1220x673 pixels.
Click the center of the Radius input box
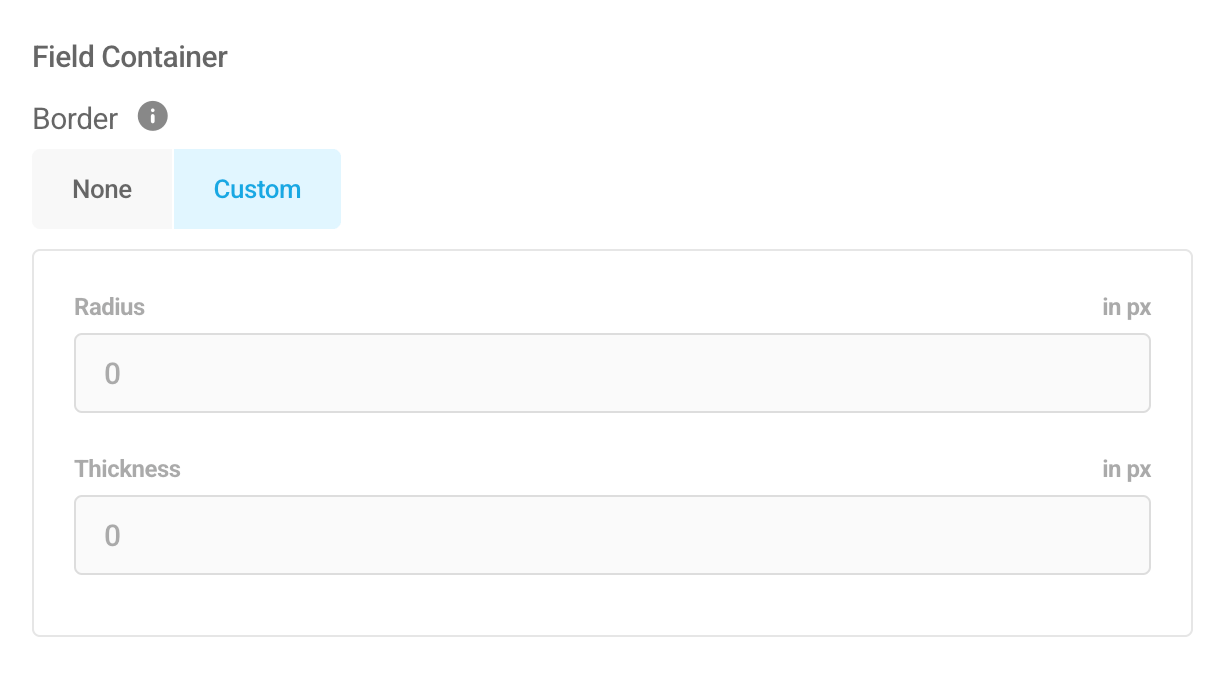[x=612, y=373]
